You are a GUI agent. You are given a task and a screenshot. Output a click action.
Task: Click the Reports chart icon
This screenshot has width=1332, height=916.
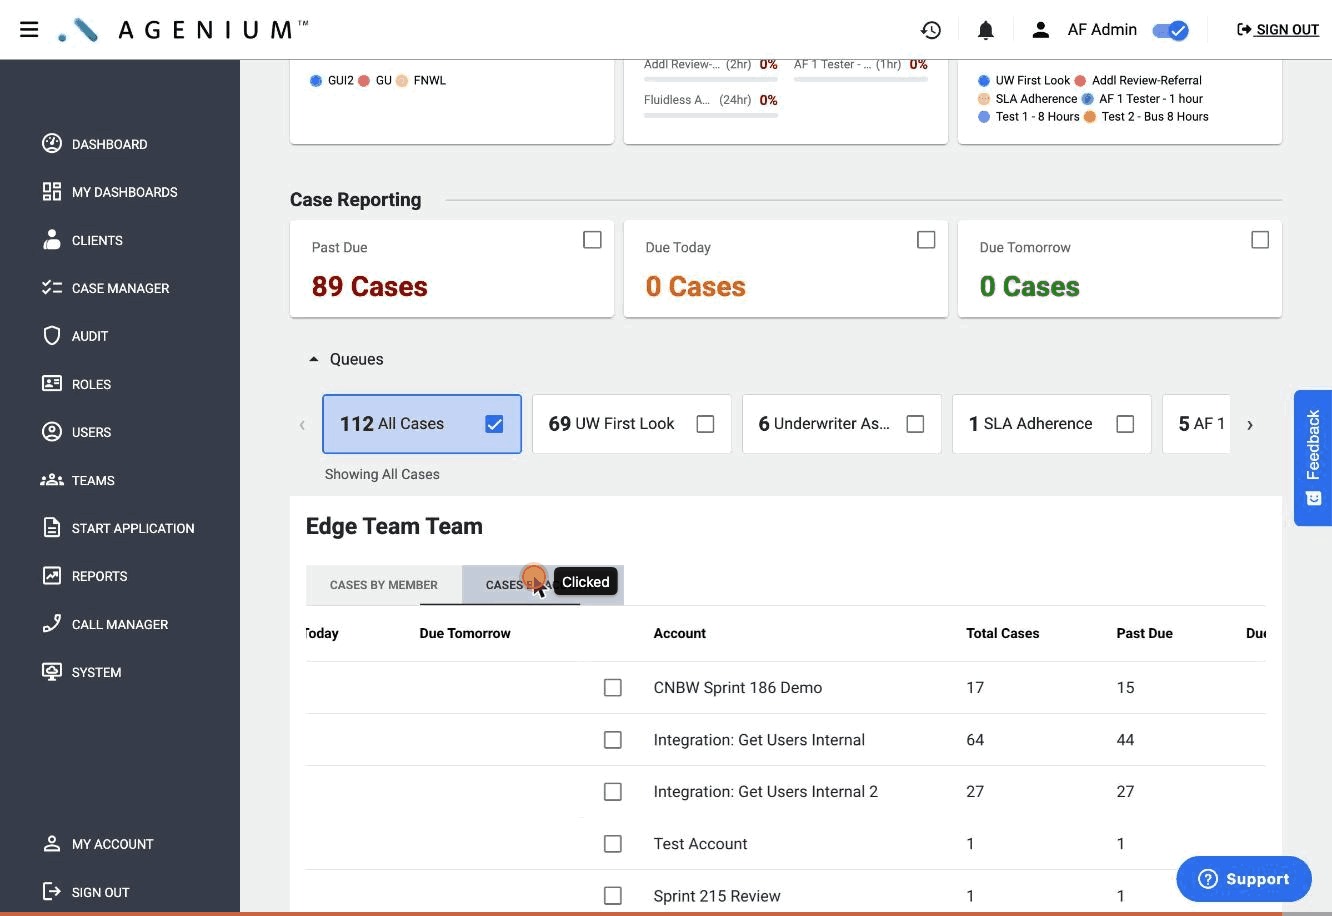pos(52,575)
